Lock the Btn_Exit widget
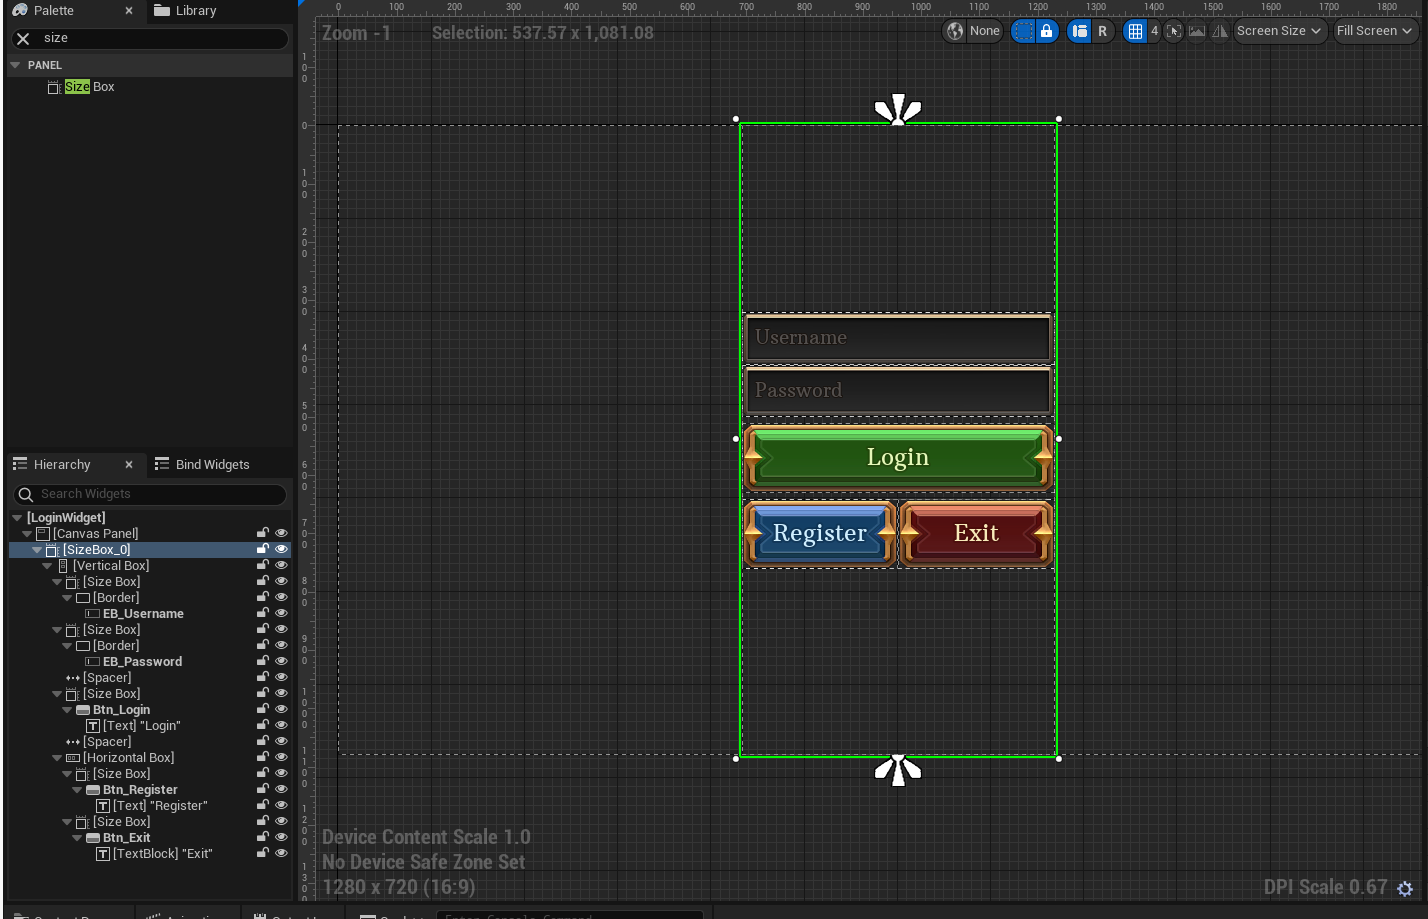This screenshot has width=1428, height=919. pos(263,838)
